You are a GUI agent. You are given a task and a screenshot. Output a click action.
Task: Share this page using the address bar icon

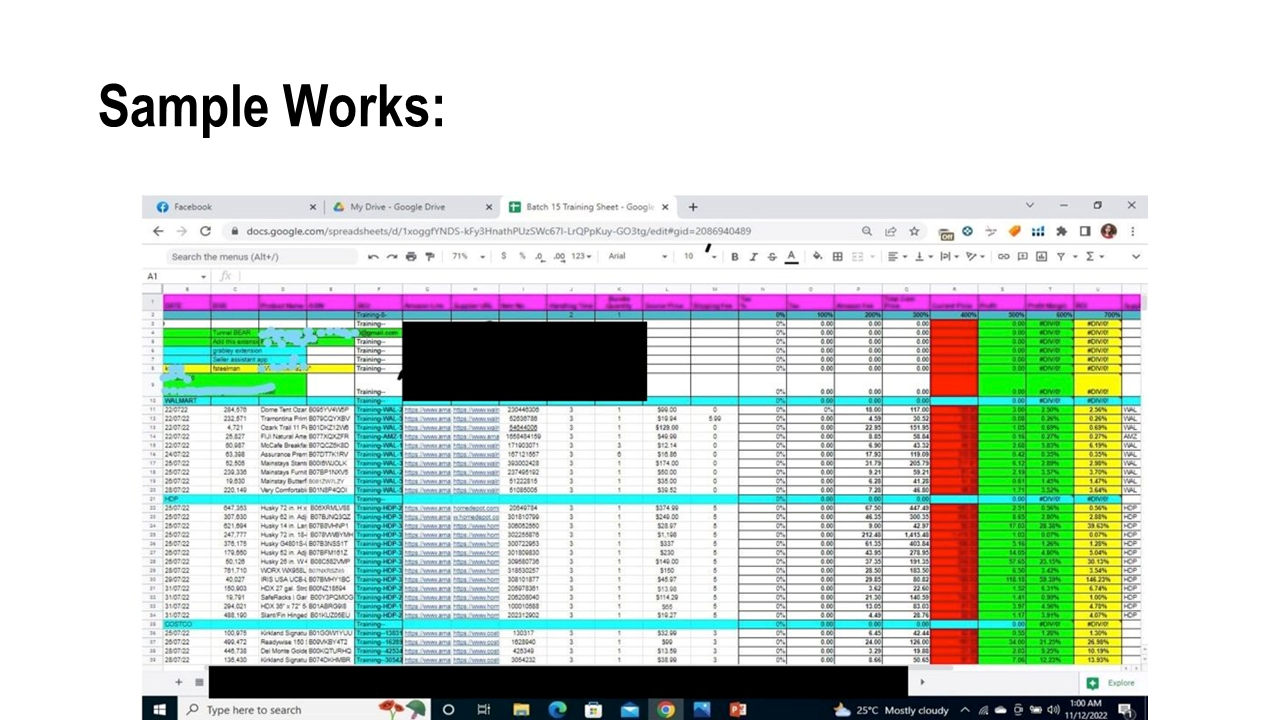point(890,231)
